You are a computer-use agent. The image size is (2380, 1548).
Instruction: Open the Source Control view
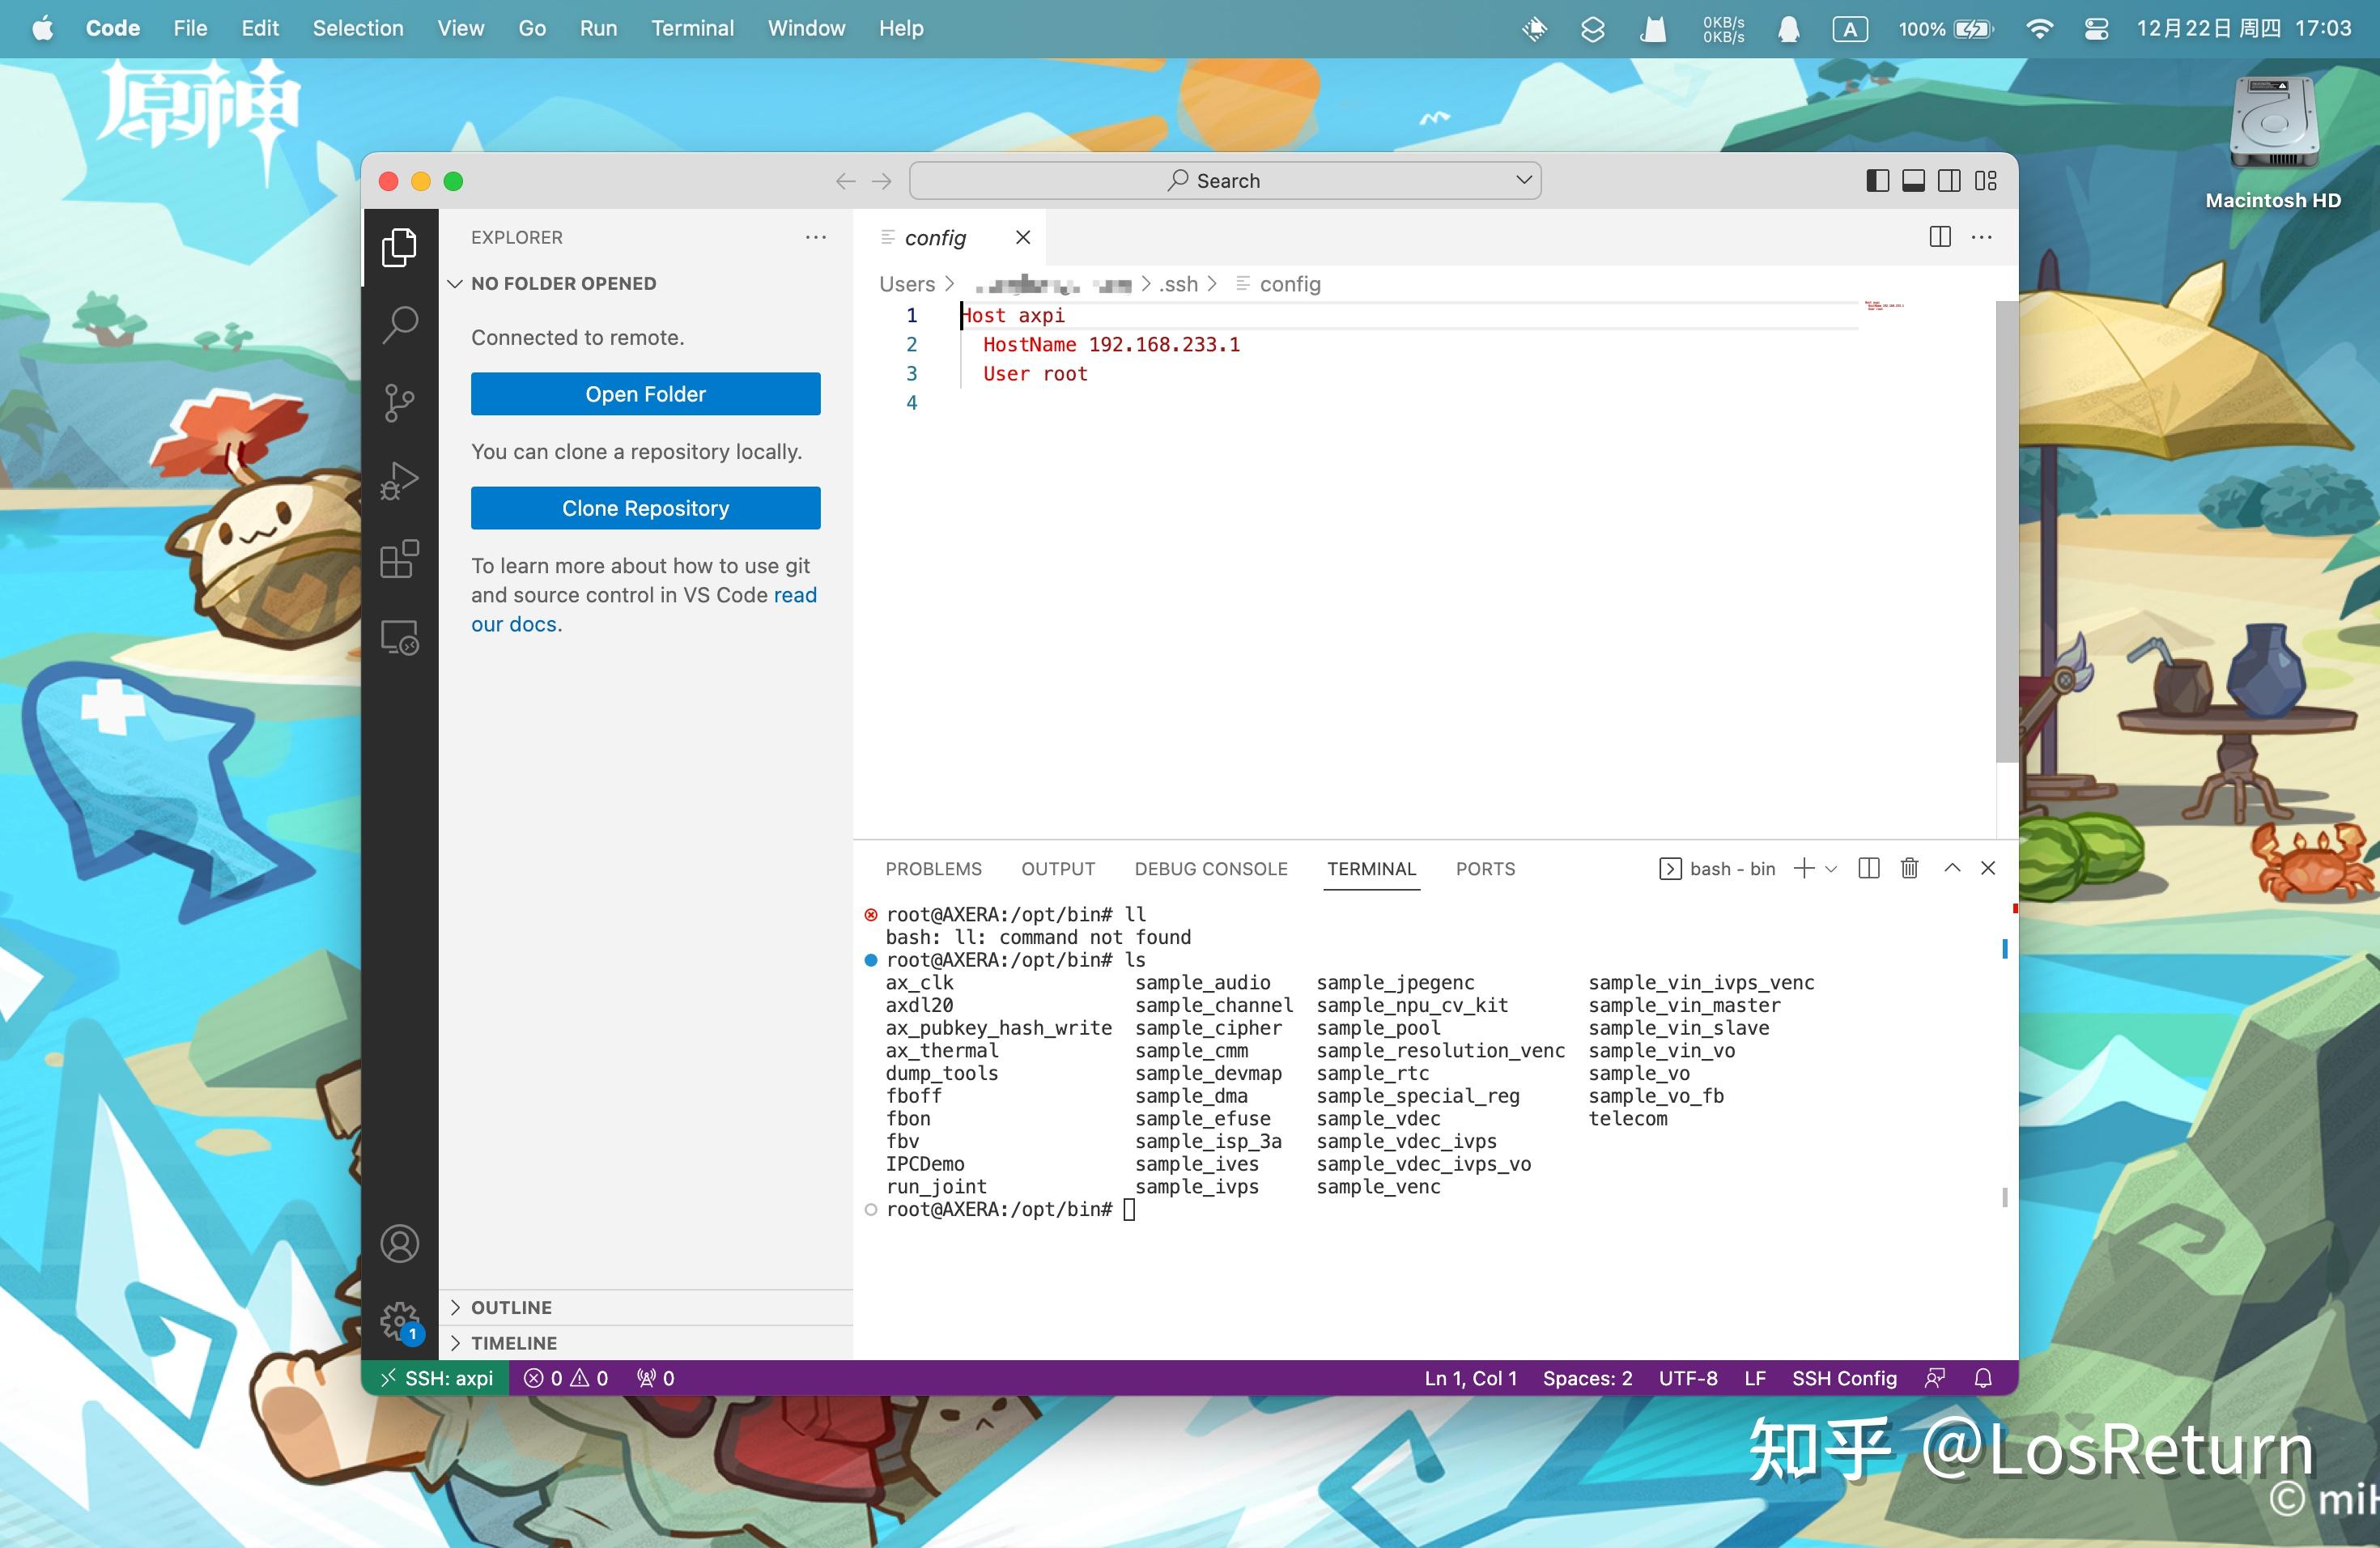click(399, 403)
